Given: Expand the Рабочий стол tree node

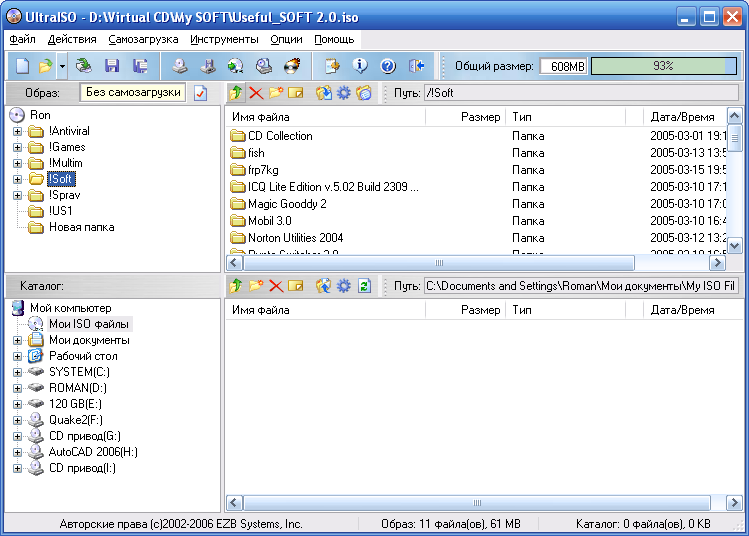Looking at the screenshot, I should point(17,356).
